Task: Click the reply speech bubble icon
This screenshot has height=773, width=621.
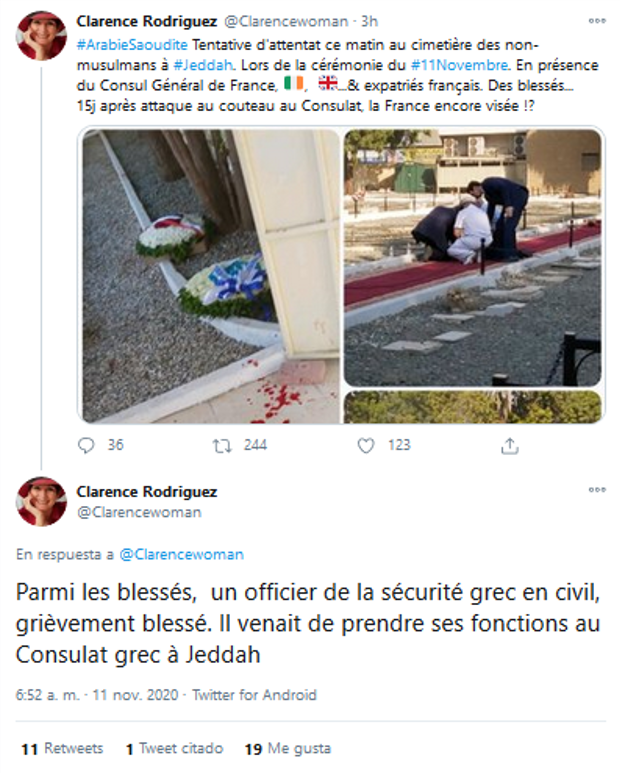Action: 86,445
